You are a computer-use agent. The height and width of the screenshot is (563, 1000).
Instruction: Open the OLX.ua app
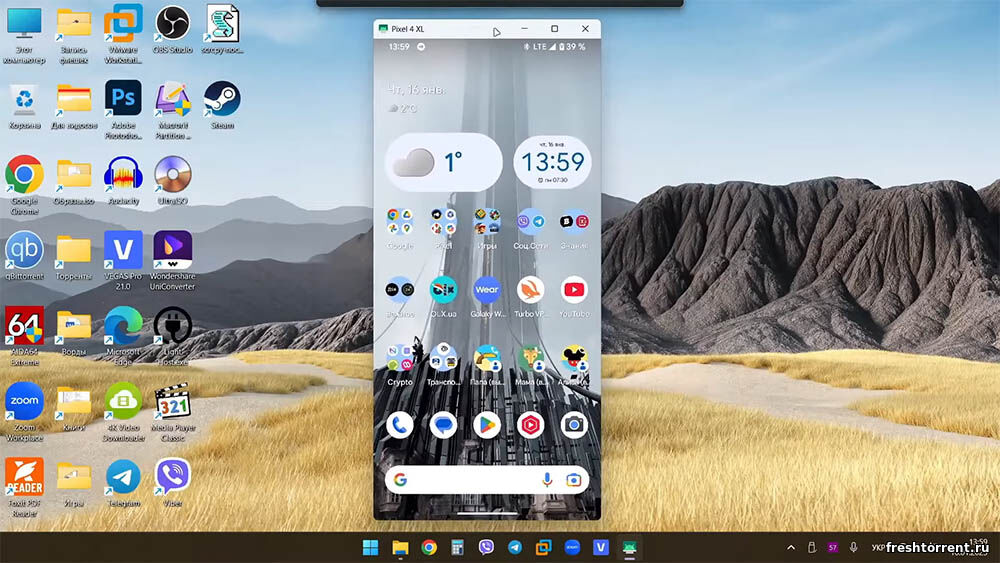[443, 291]
